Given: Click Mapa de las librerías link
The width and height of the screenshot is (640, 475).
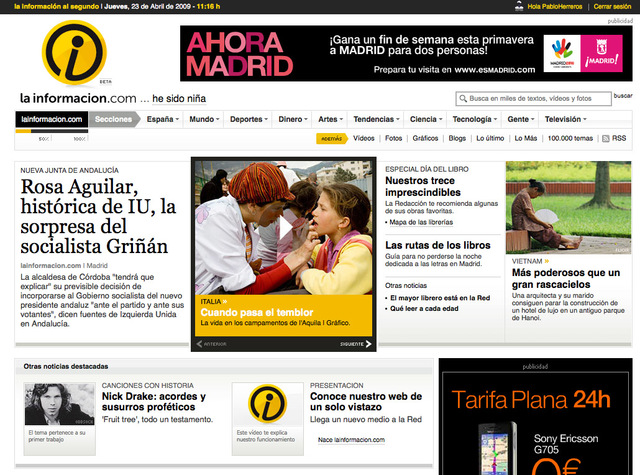Looking at the screenshot, I should click(x=421, y=222).
